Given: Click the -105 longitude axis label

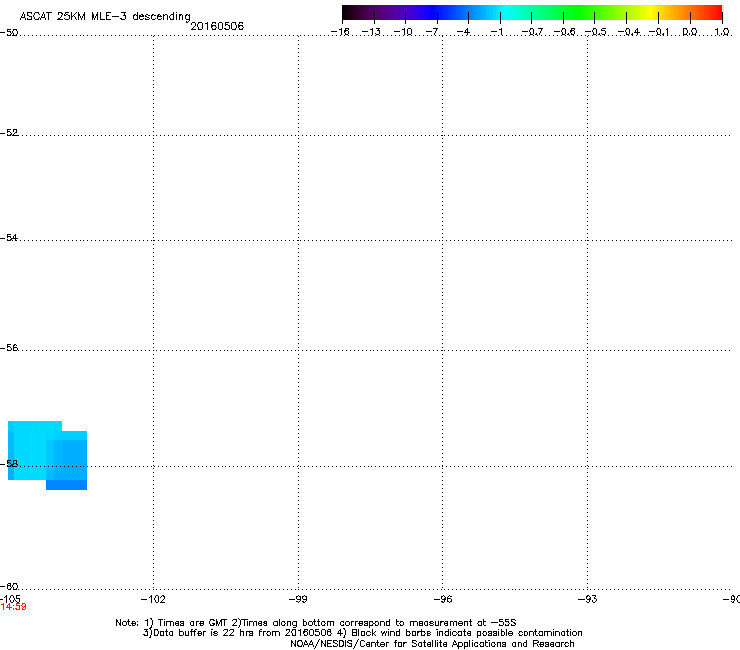Looking at the screenshot, I should (x=10, y=599).
